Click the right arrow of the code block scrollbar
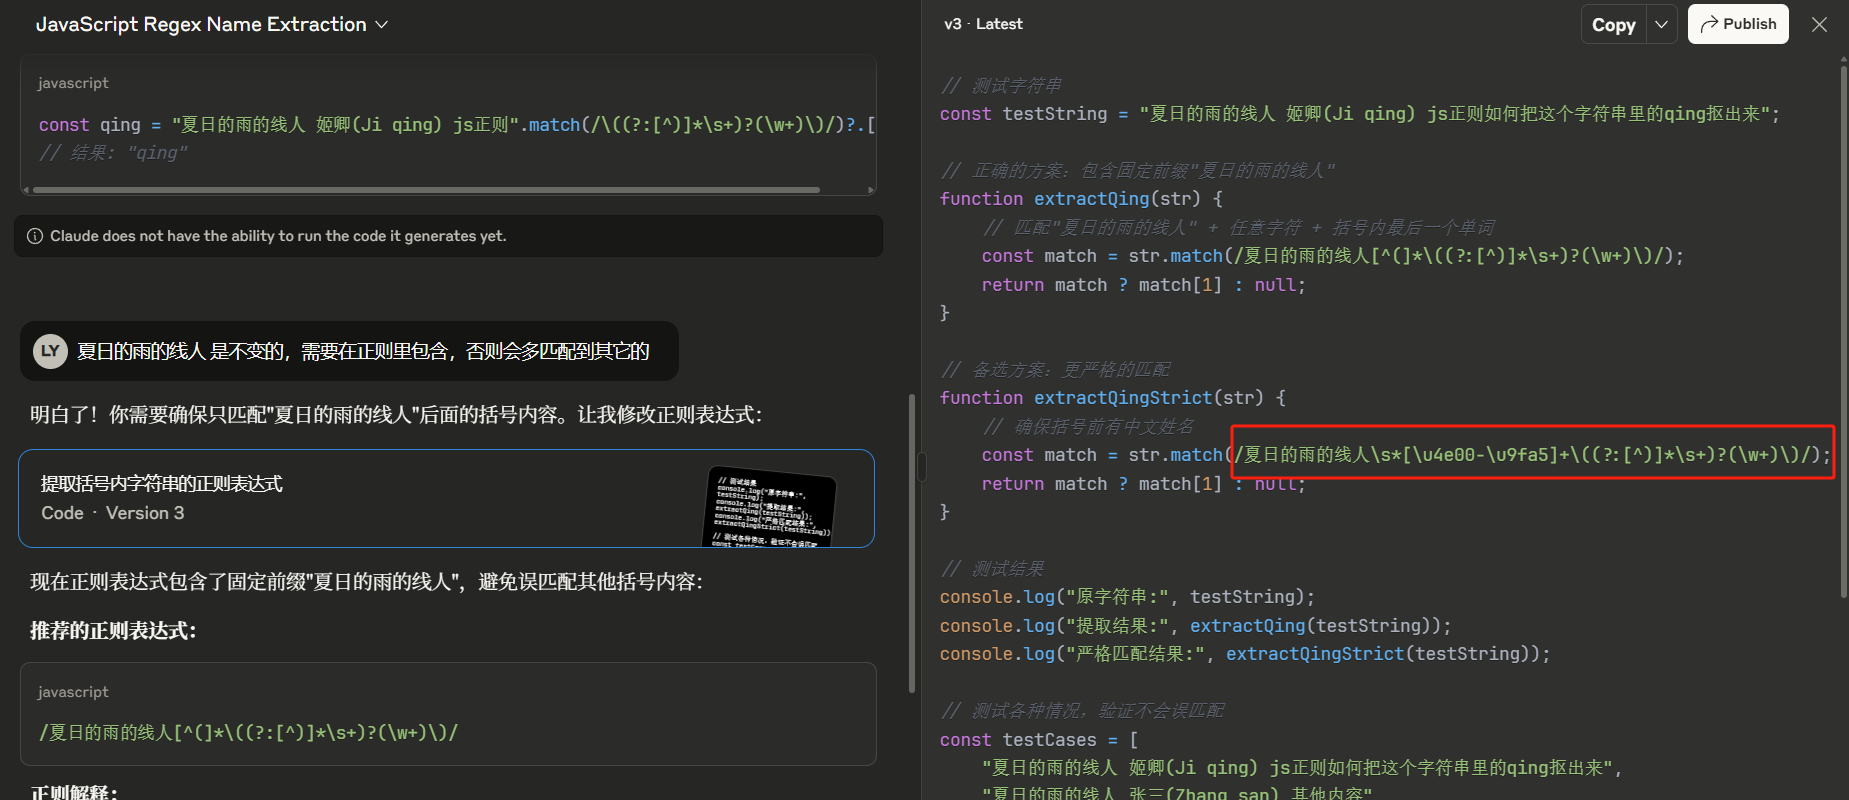The width and height of the screenshot is (1849, 800). pos(871,189)
